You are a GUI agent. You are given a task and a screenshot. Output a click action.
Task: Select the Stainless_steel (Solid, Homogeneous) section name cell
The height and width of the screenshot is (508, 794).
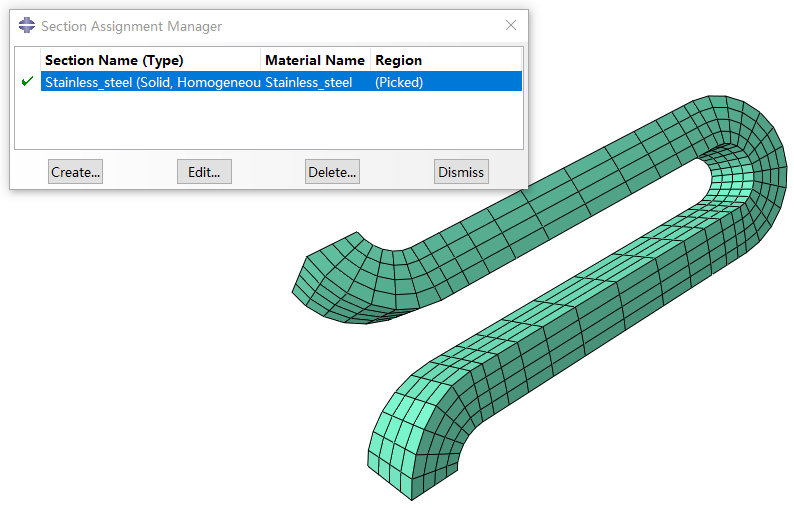click(150, 82)
